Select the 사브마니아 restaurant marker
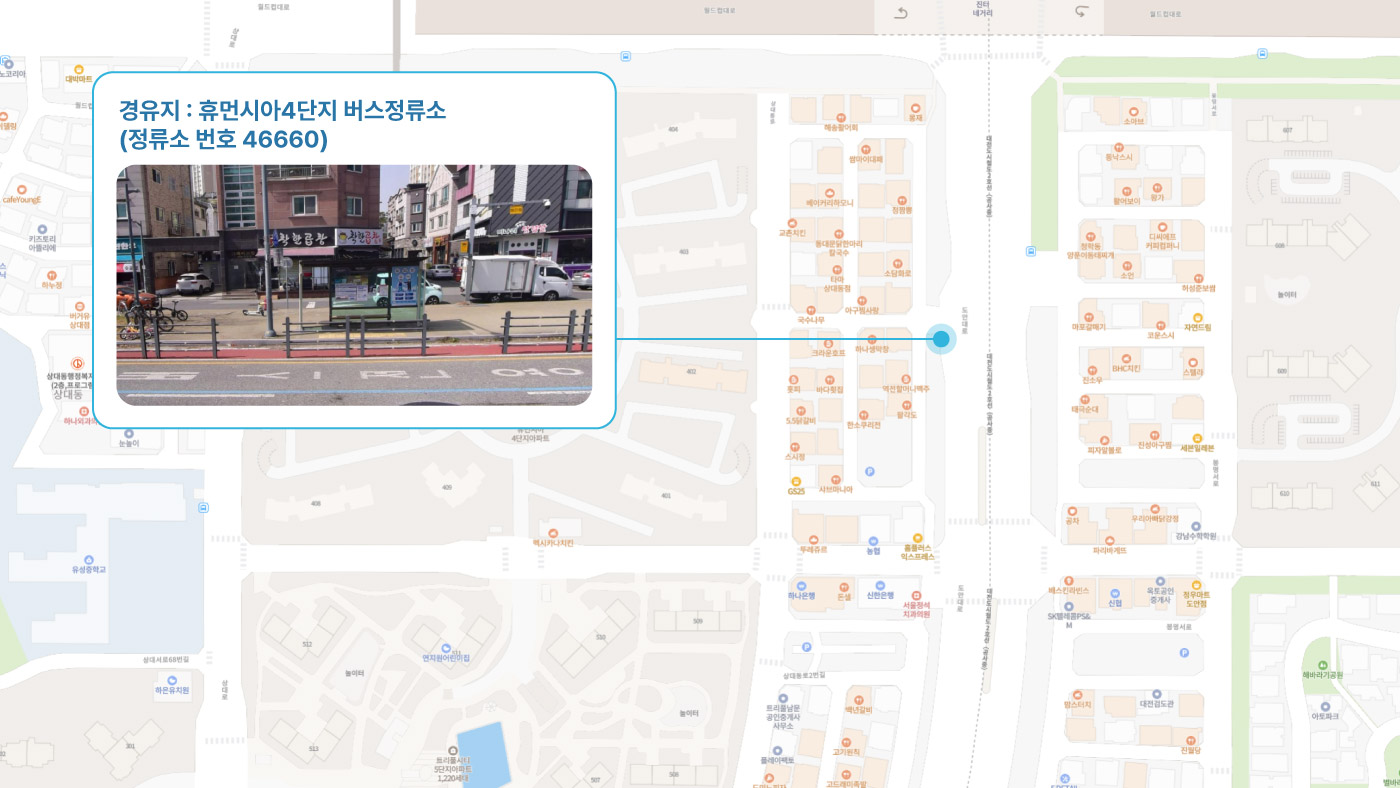The height and width of the screenshot is (788, 1400). 835,478
